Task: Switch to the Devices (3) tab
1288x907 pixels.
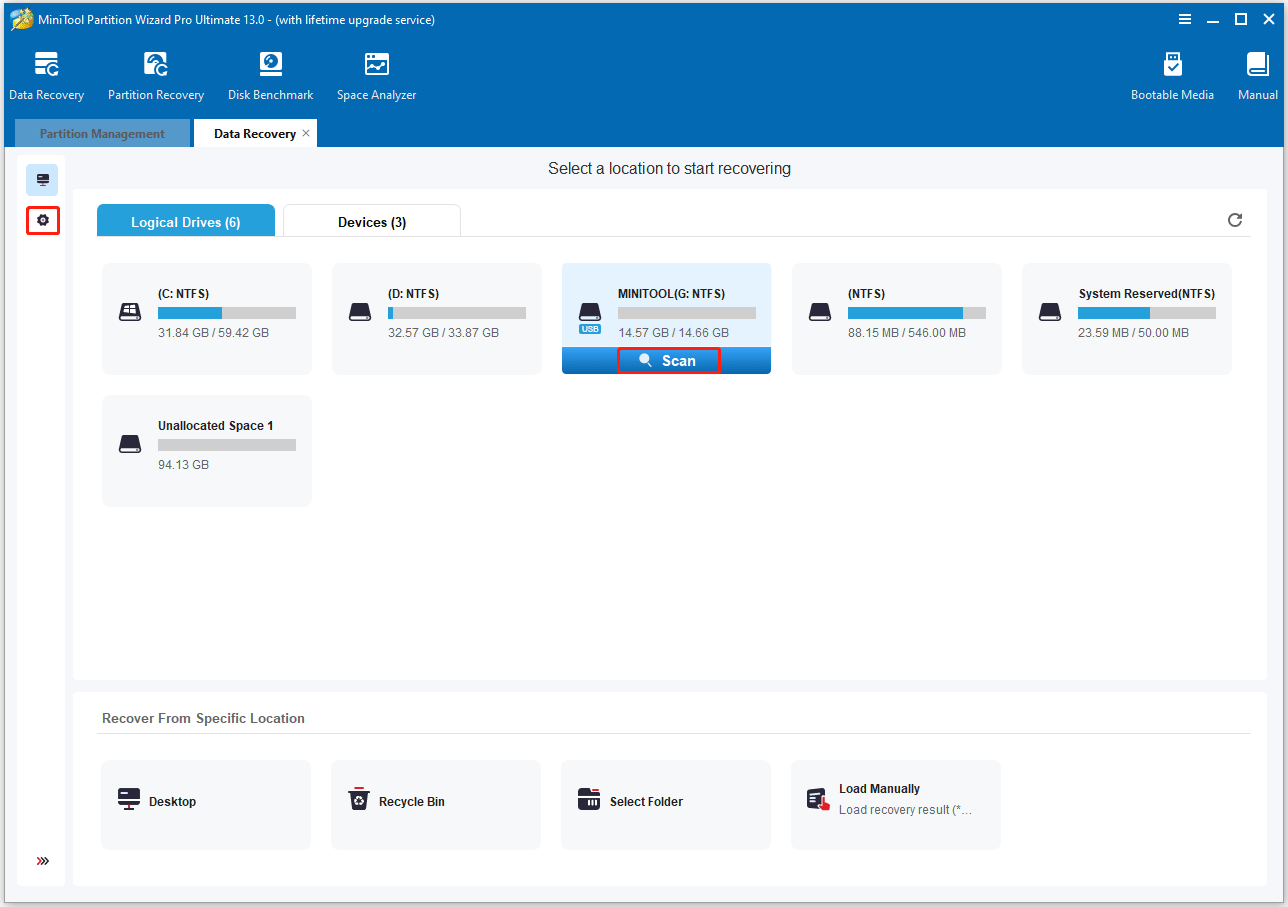Action: (x=371, y=222)
